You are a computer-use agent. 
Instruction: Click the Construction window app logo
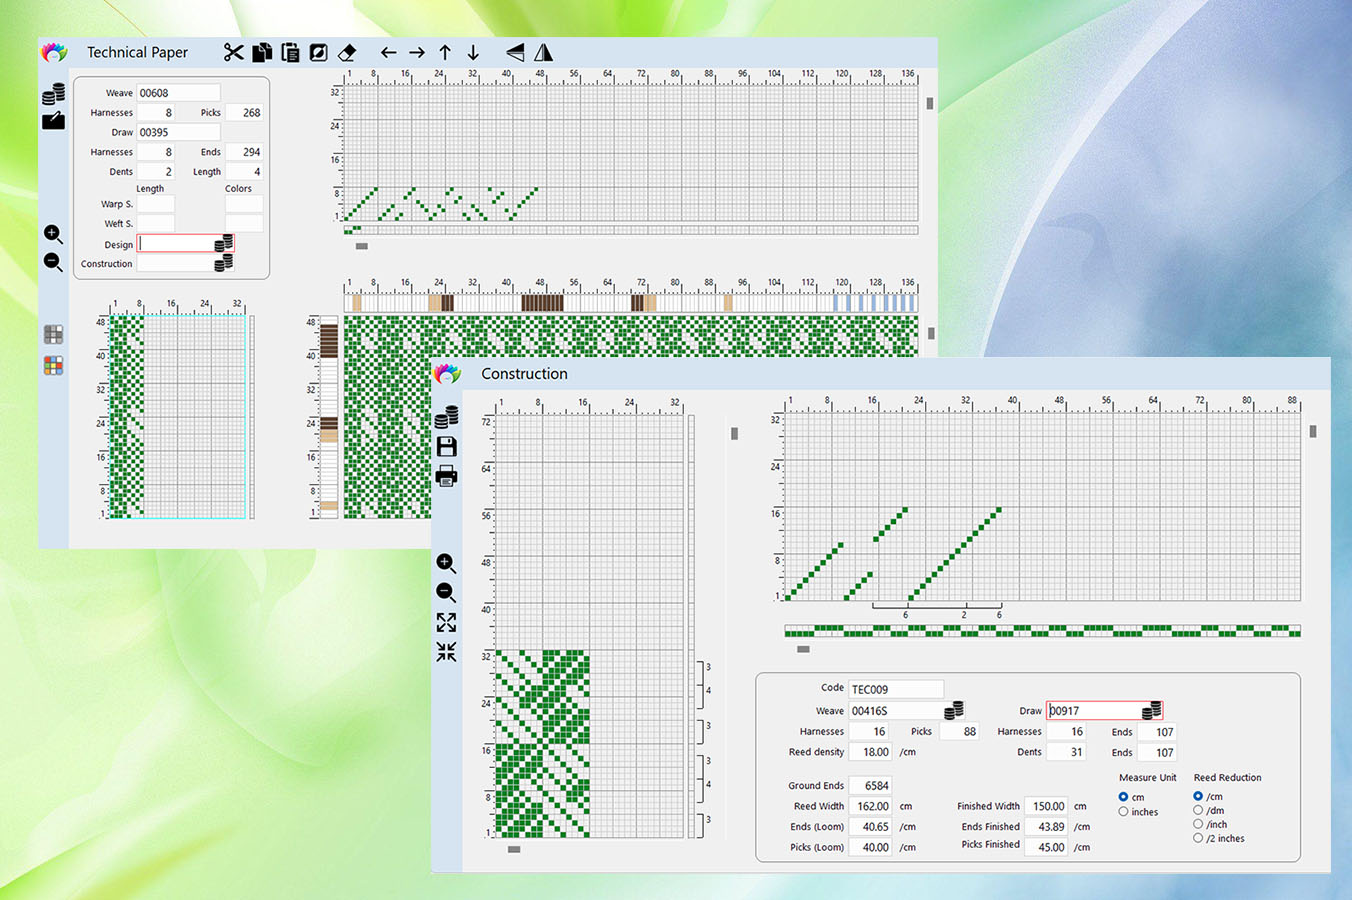(x=447, y=374)
